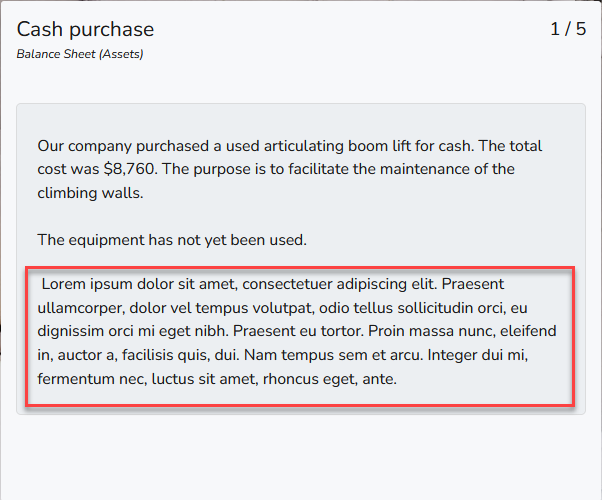Click the words 'articulating boom lift'
Screen dimensions: 602x500
tap(335, 146)
